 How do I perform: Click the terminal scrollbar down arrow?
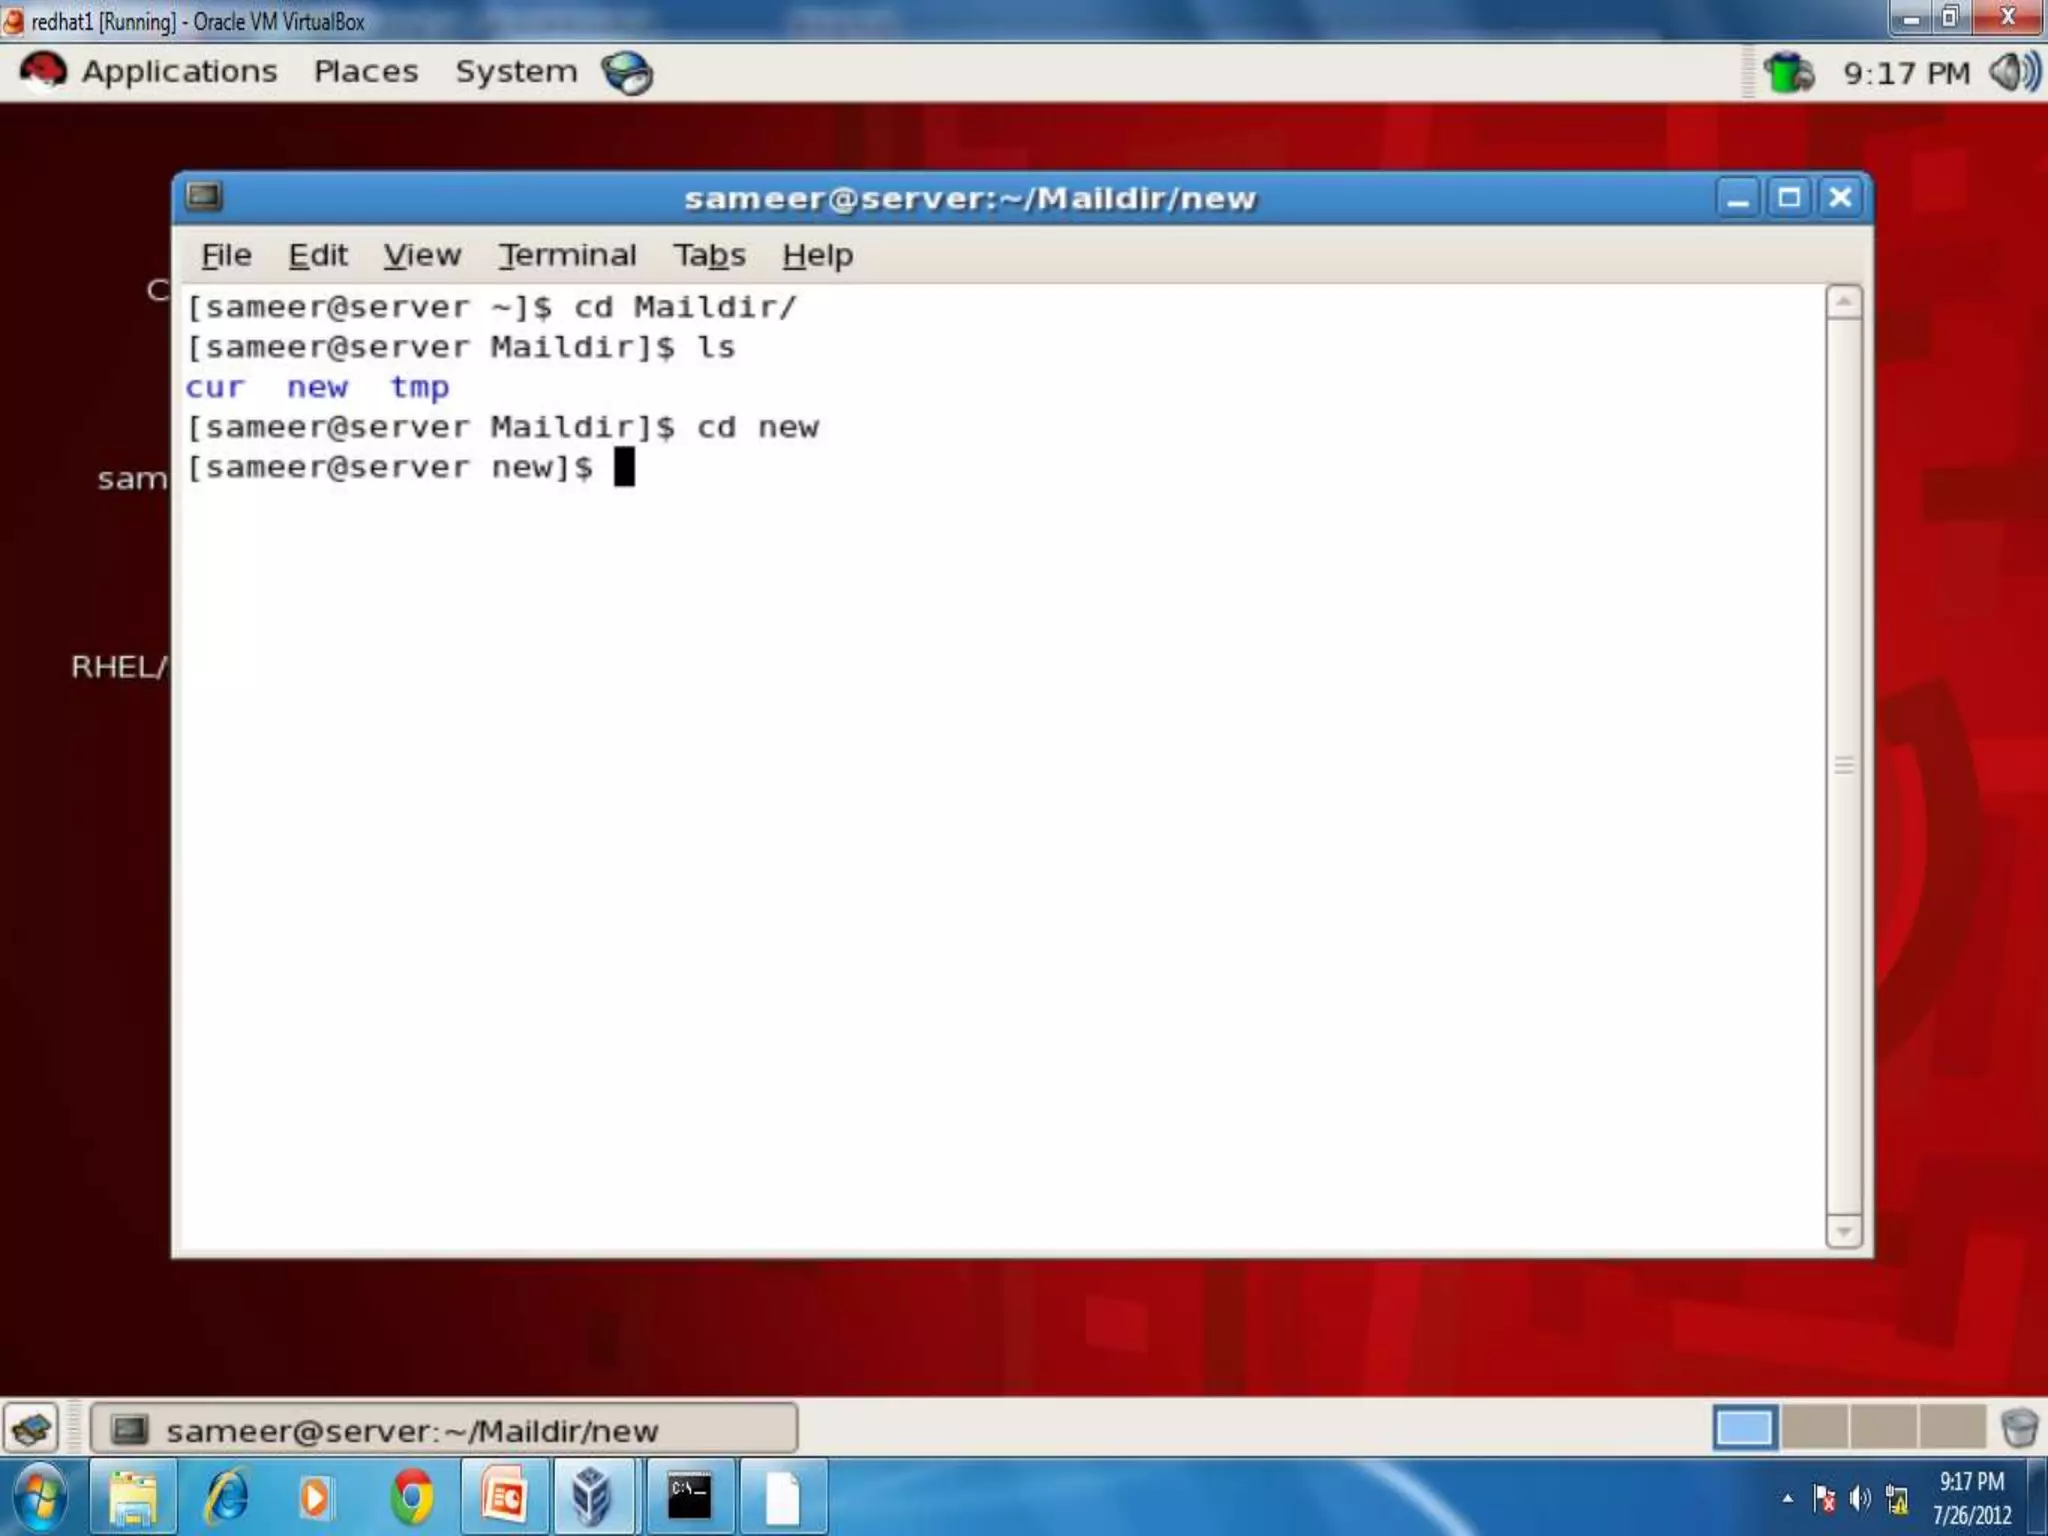pos(1844,1231)
